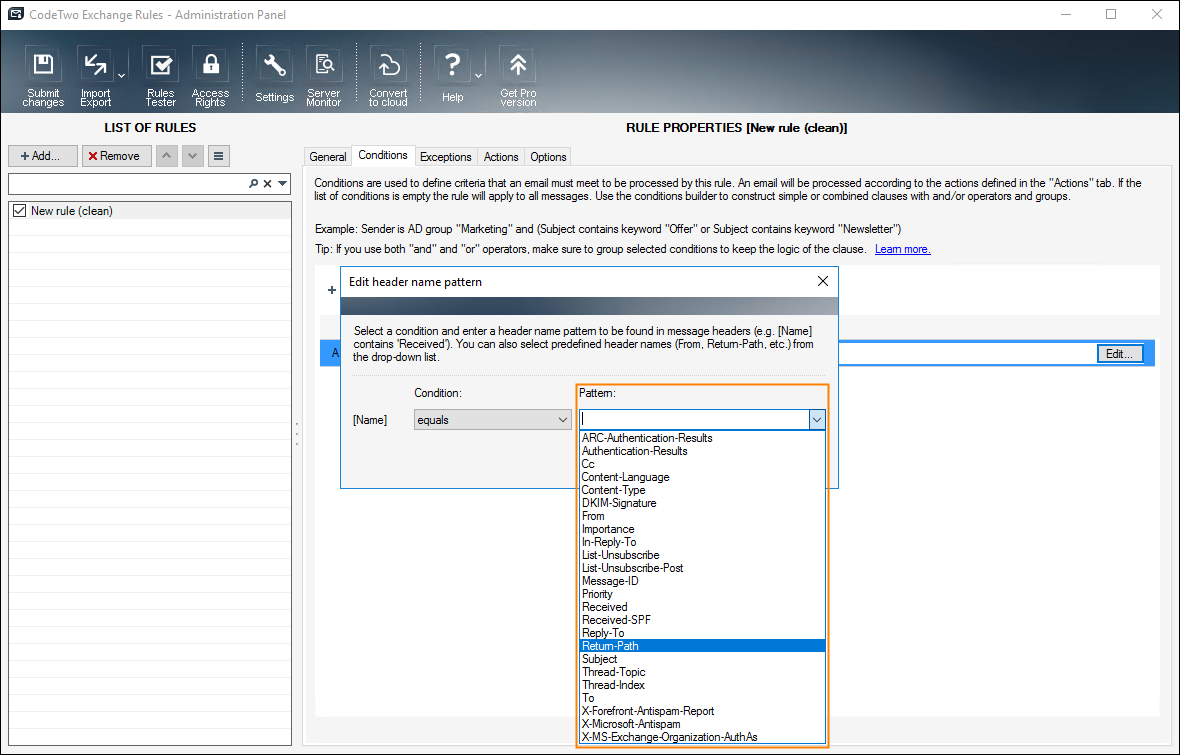Switch to the General tab

tap(327, 157)
